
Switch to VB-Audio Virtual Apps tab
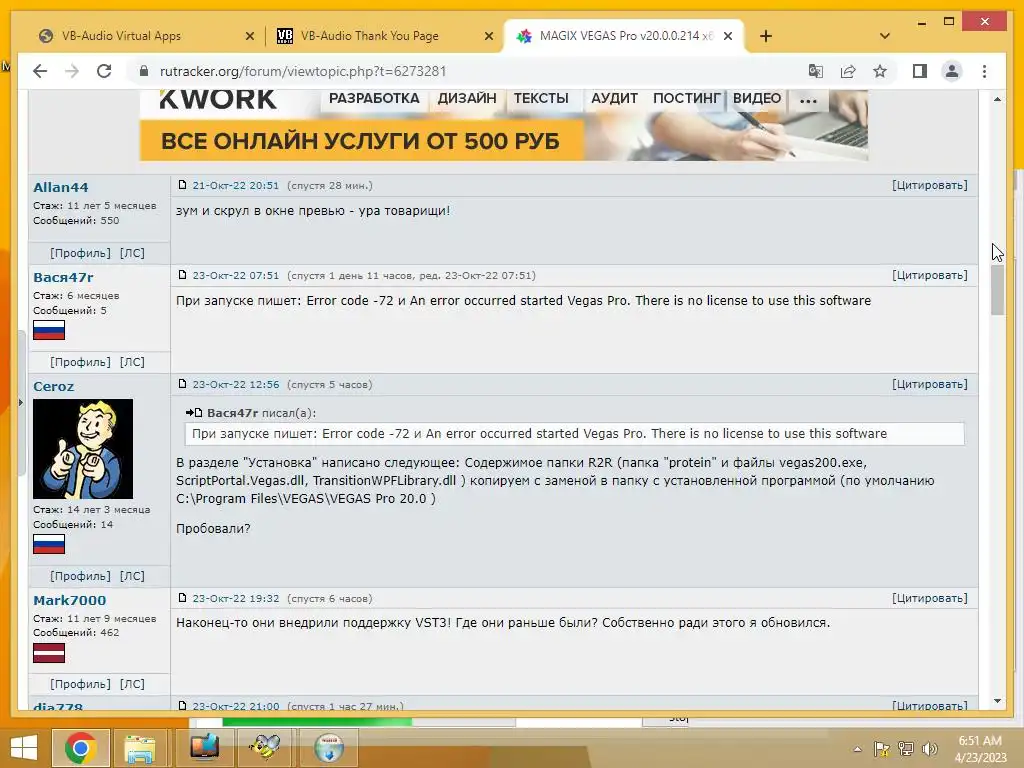tap(121, 36)
